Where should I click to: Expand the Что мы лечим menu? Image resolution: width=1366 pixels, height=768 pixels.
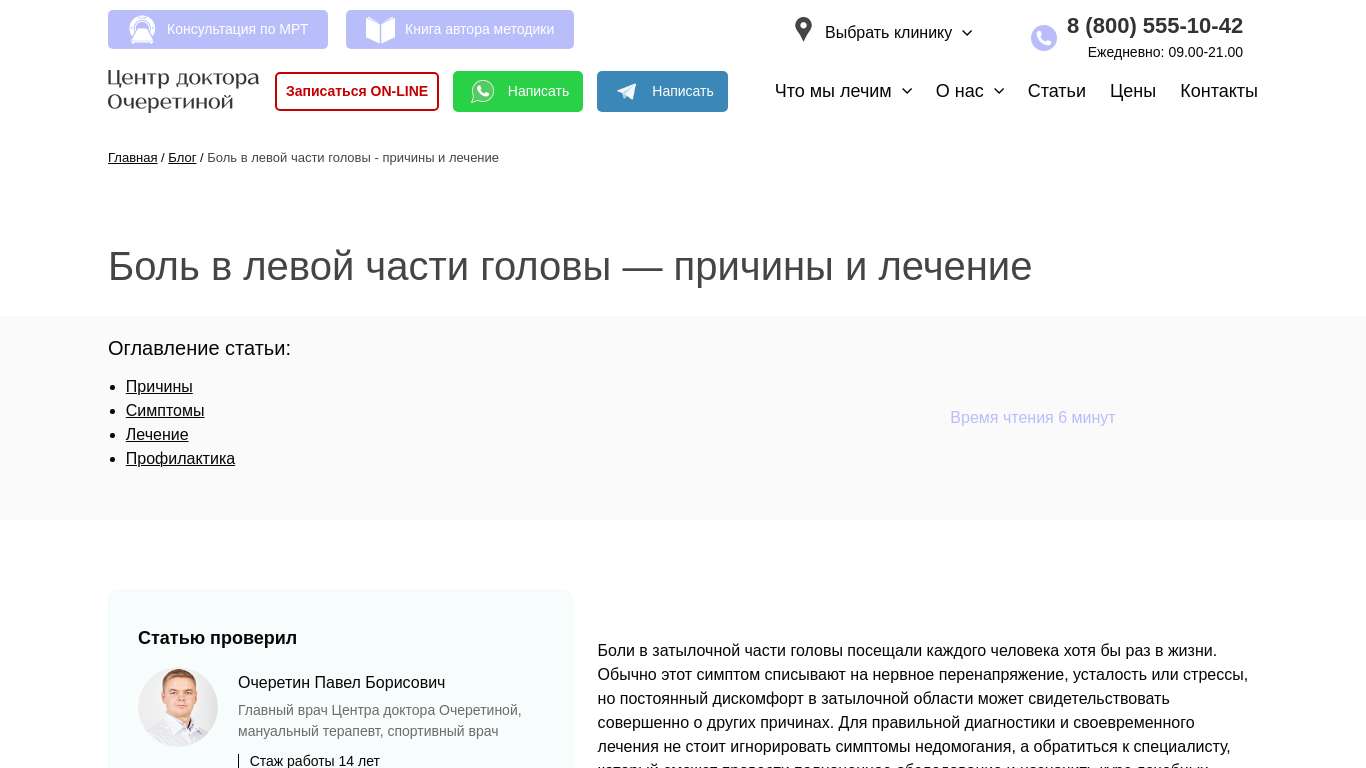843,91
